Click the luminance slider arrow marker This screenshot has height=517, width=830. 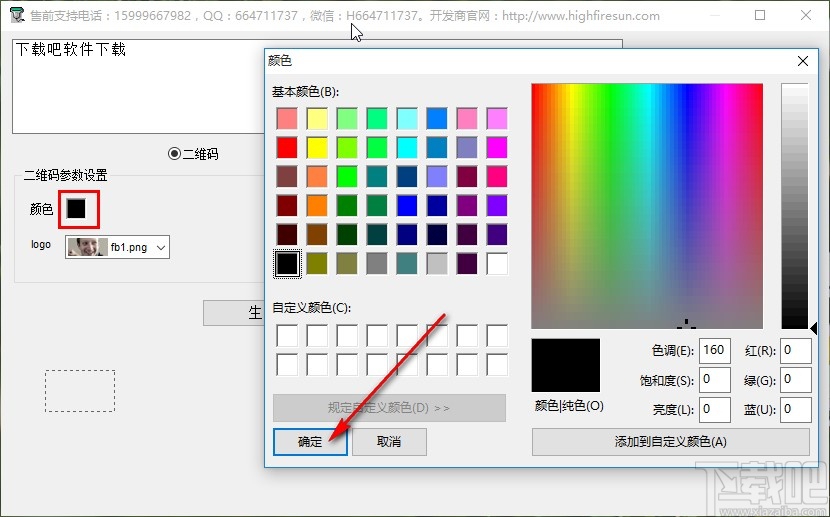coord(814,329)
